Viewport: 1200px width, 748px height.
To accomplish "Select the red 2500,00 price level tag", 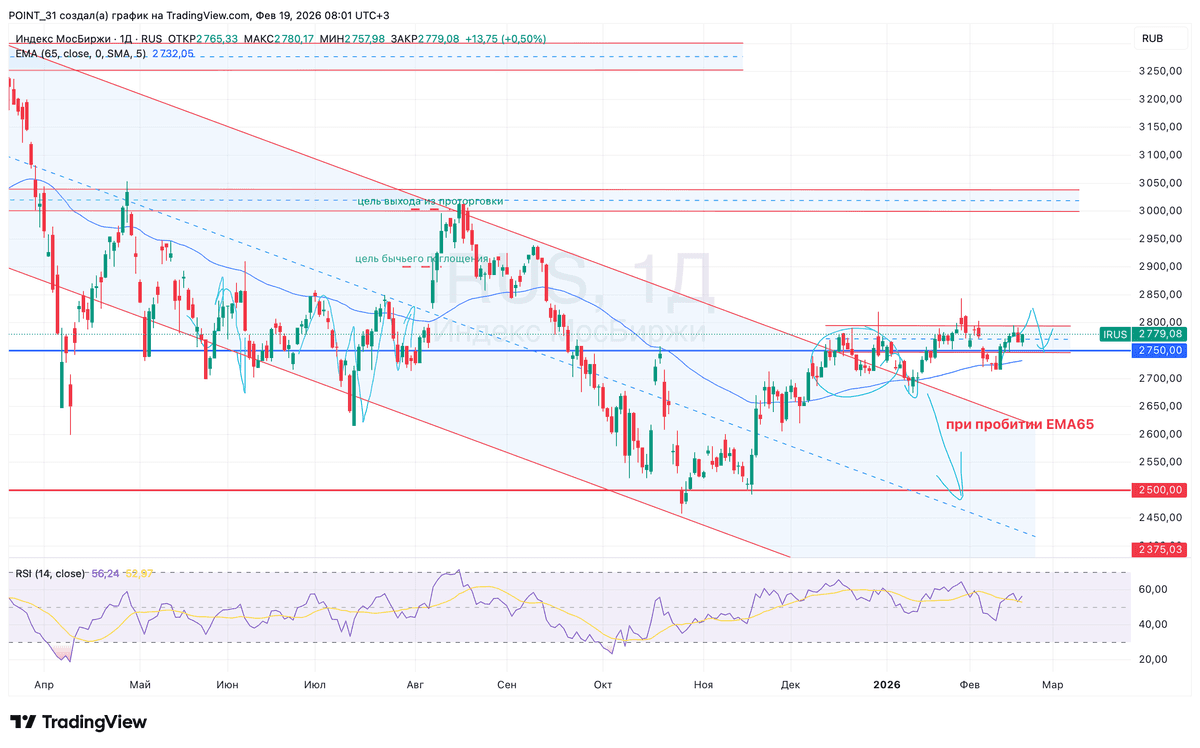I will tap(1162, 490).
